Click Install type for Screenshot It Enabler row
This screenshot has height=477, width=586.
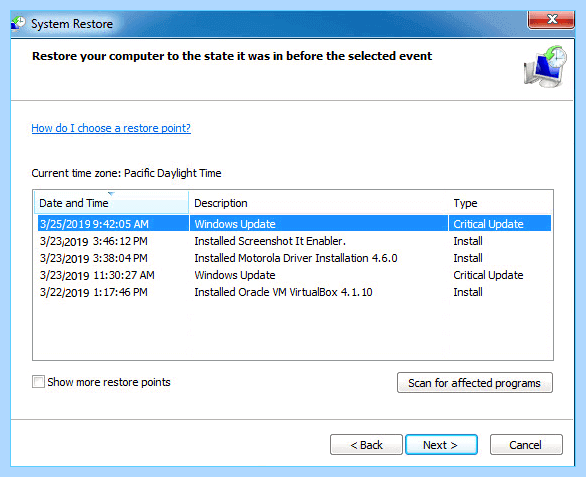tap(468, 241)
